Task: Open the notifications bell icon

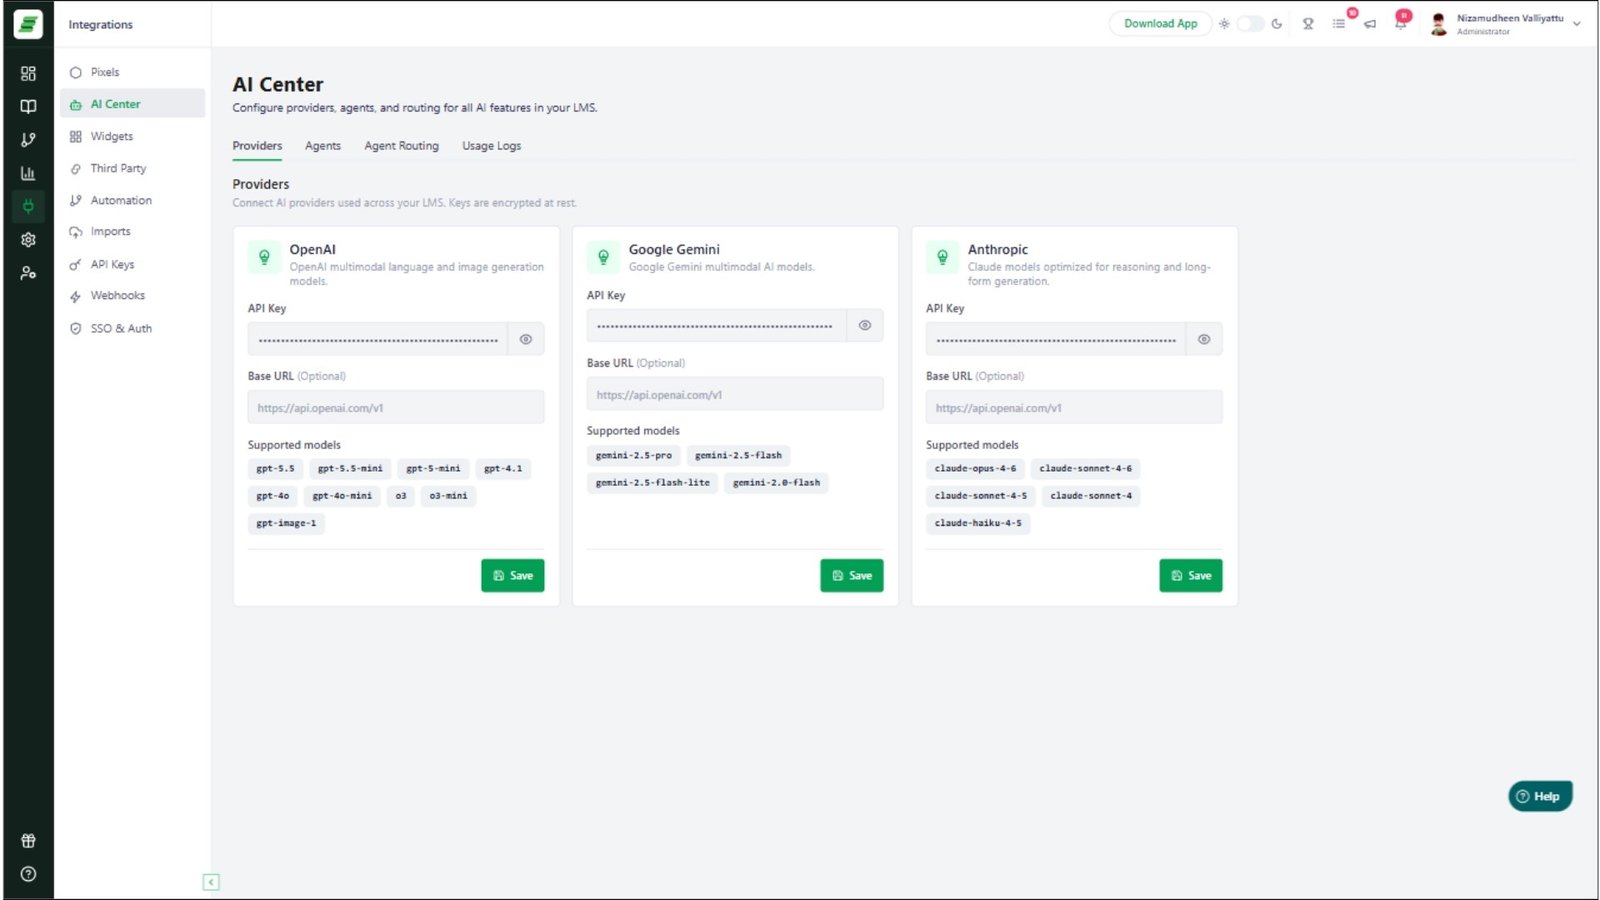Action: pos(1401,22)
